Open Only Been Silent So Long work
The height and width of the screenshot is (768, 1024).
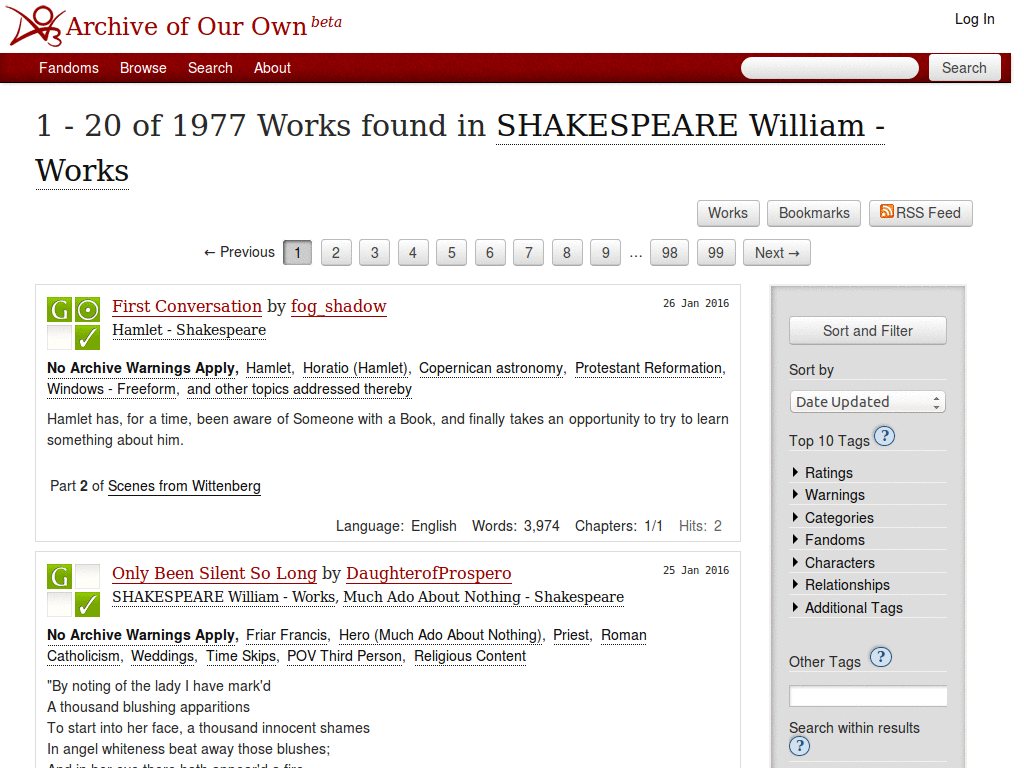point(214,573)
